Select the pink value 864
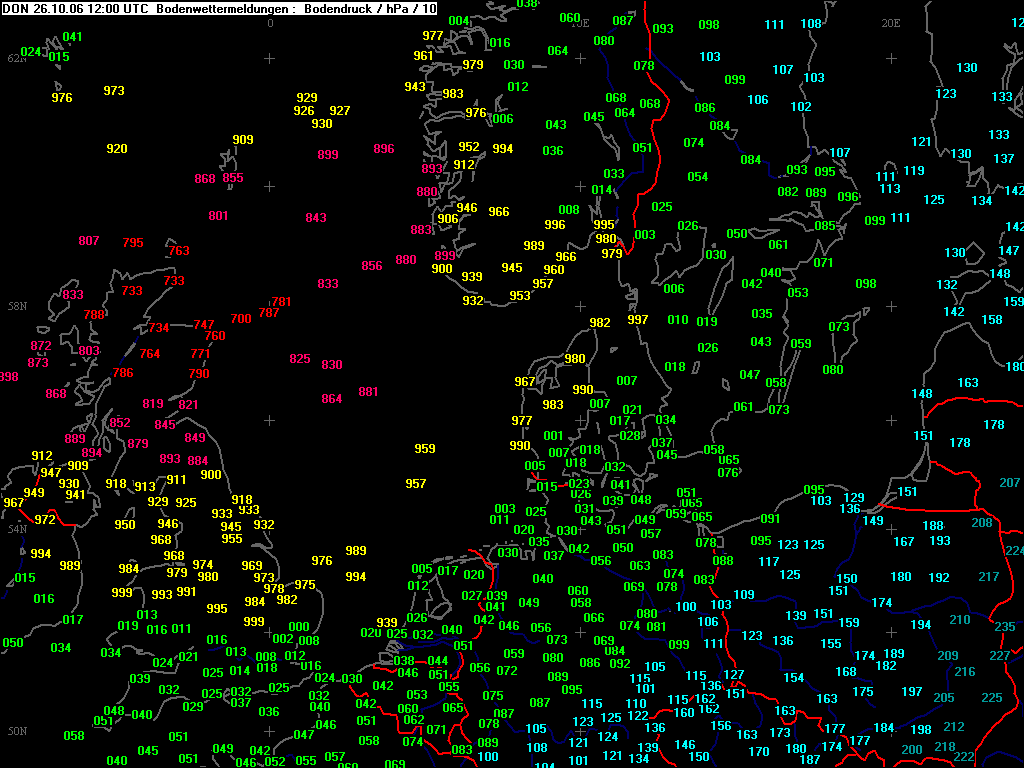The height and width of the screenshot is (768, 1024). 332,399
